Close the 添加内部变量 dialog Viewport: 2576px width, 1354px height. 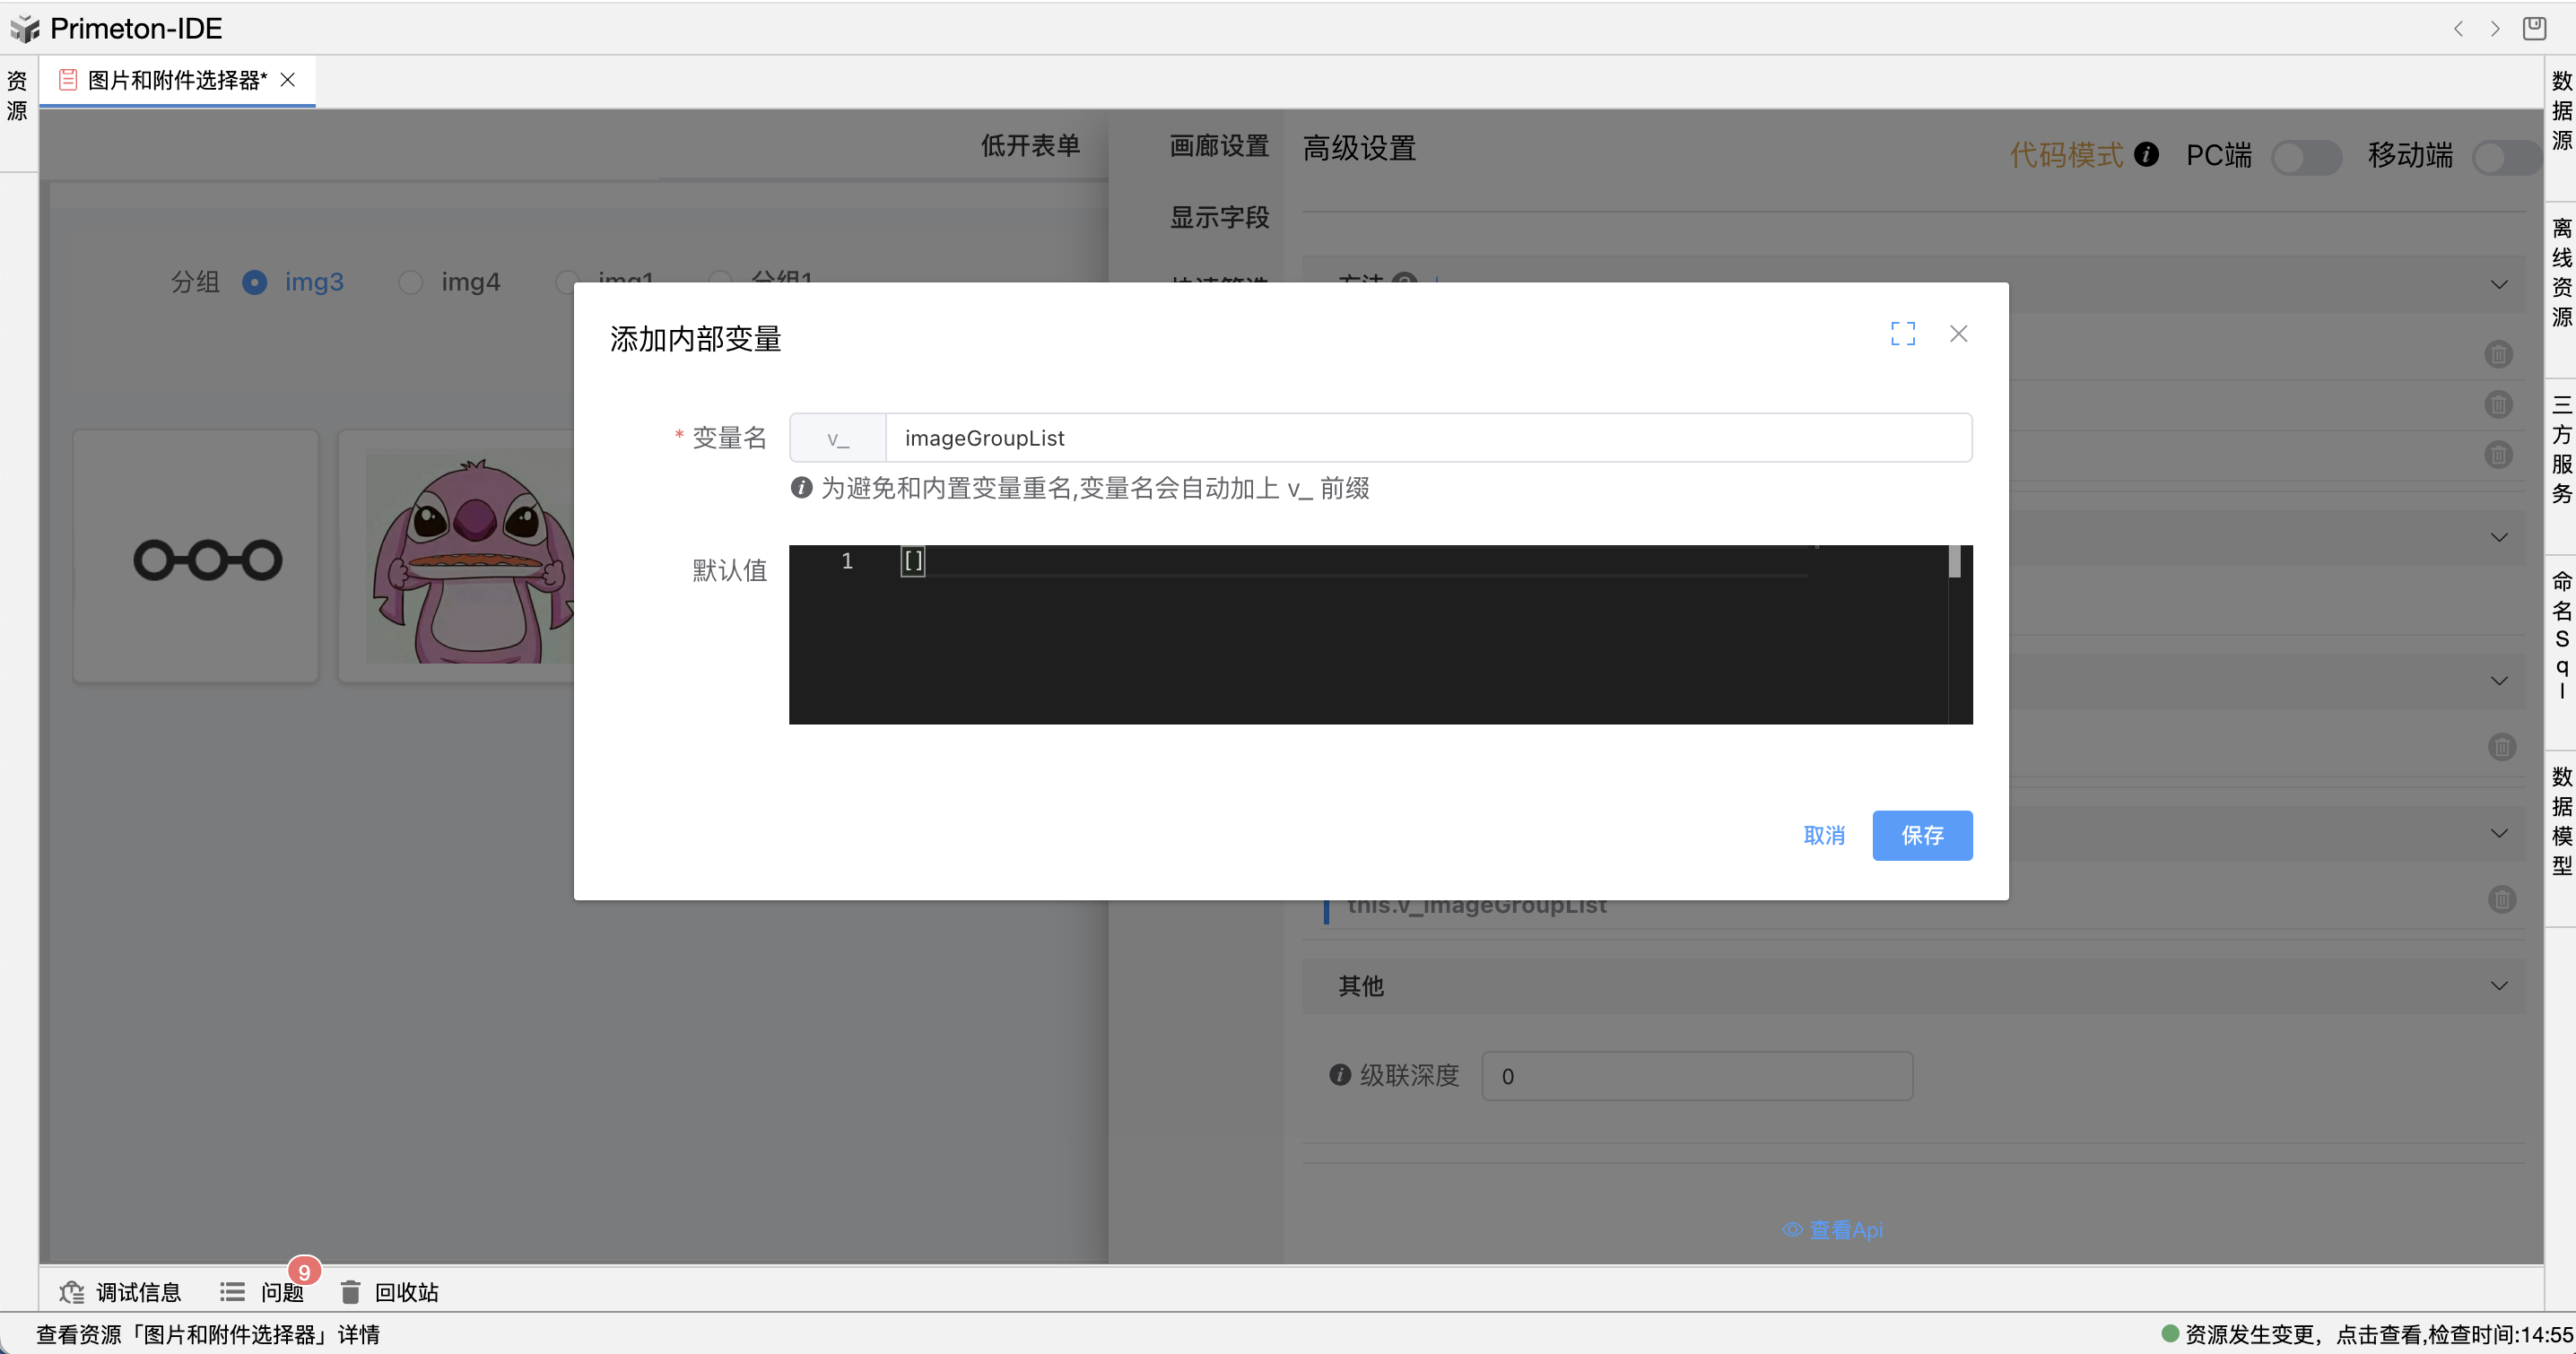[x=1958, y=334]
